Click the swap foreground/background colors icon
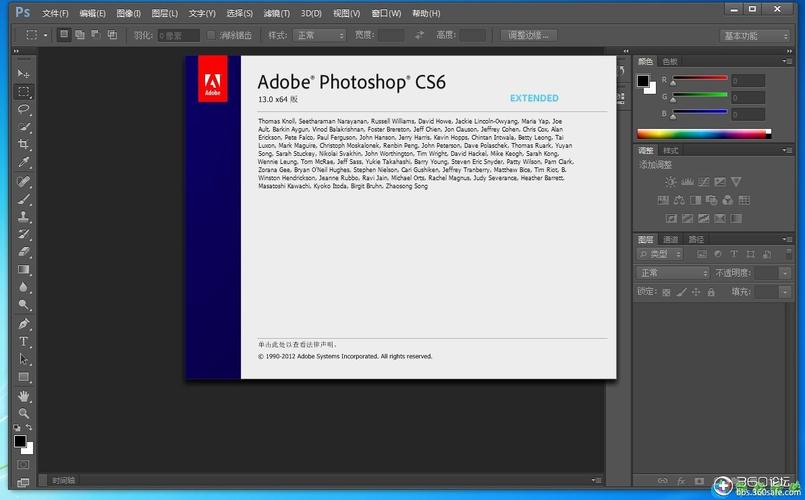805x500 pixels. click(x=29, y=427)
